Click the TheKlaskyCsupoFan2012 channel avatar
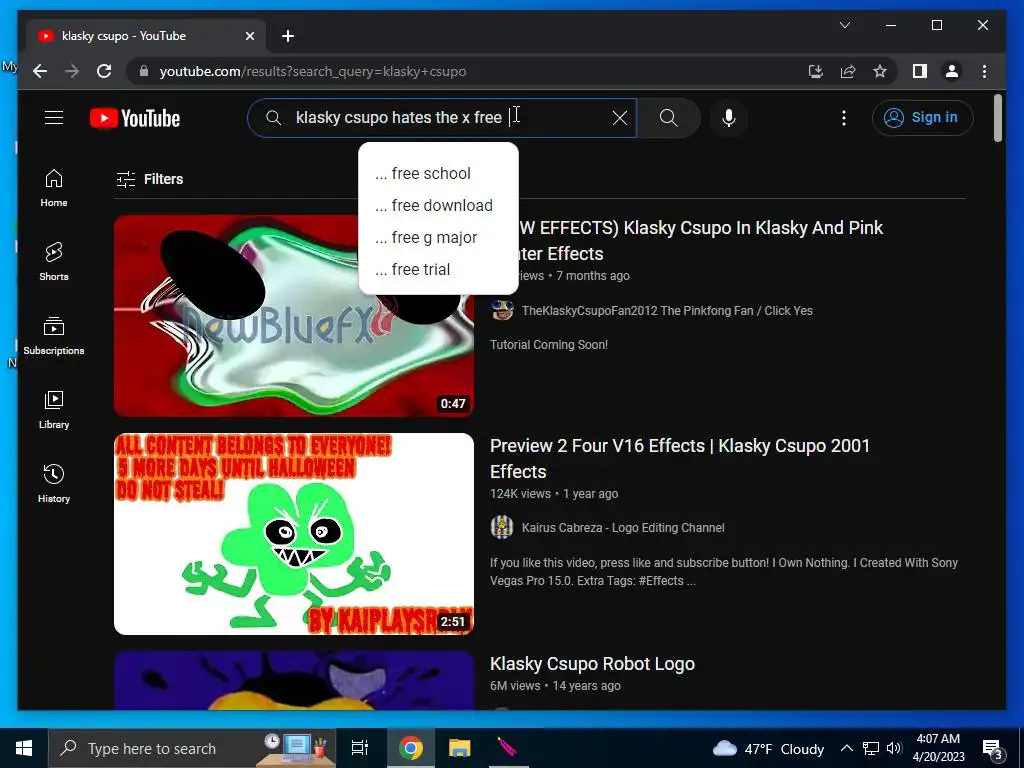 pyautogui.click(x=502, y=310)
